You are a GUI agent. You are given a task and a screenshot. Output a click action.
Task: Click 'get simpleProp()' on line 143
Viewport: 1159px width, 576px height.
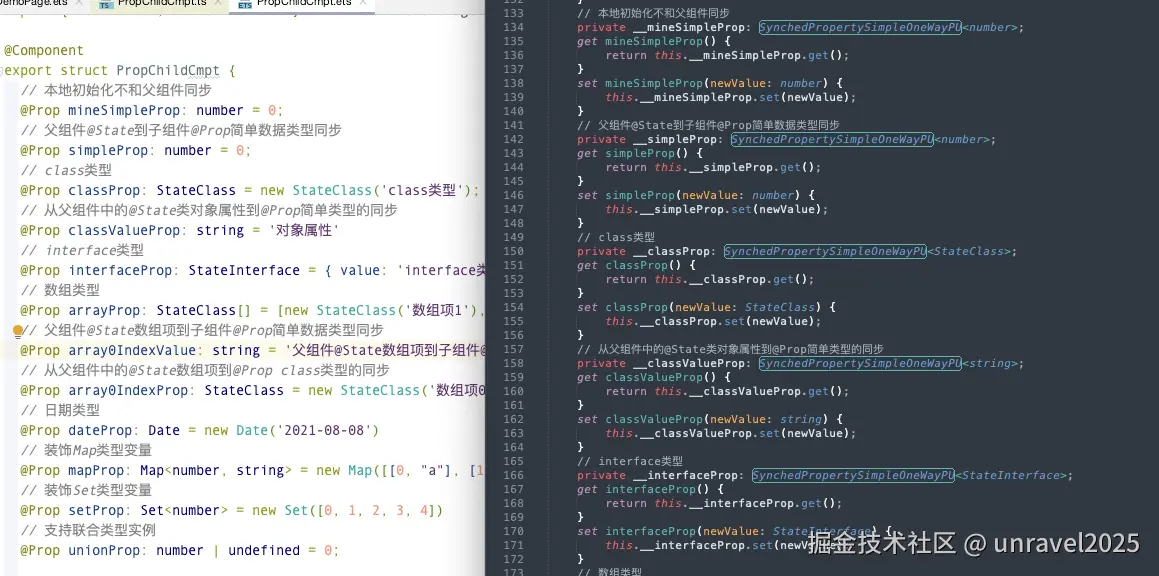[640, 153]
